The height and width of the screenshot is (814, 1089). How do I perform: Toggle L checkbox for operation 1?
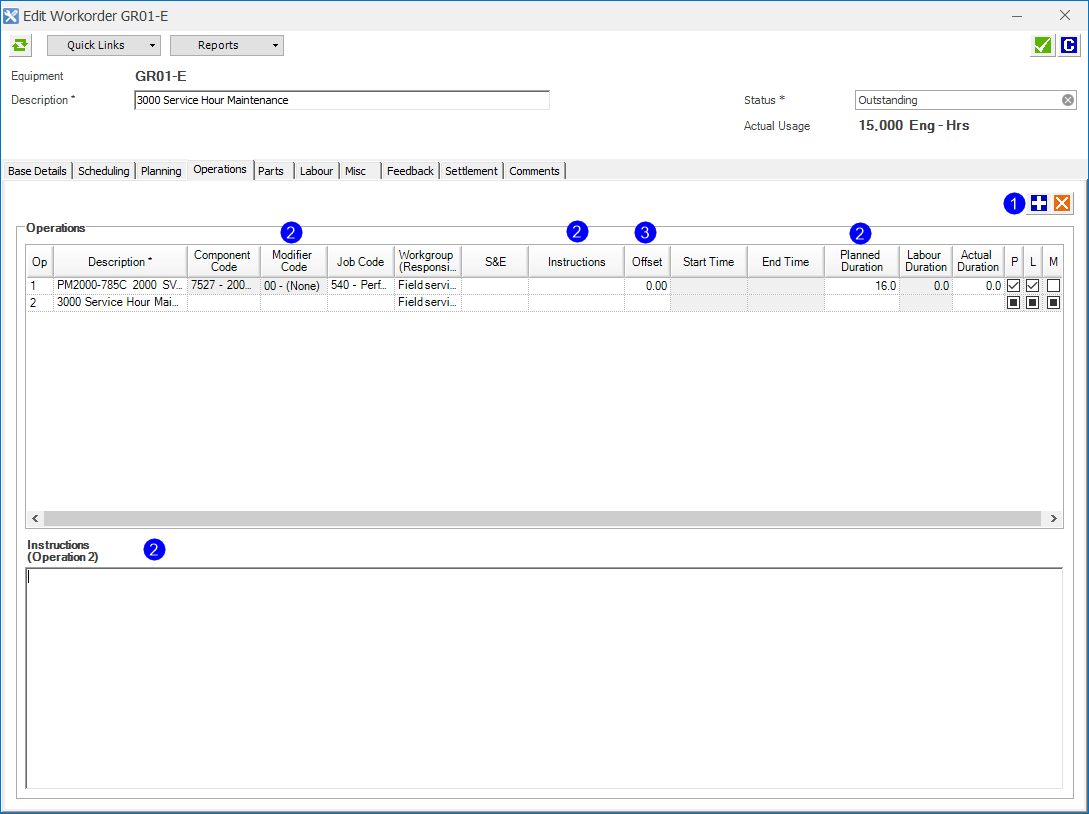[x=1033, y=285]
